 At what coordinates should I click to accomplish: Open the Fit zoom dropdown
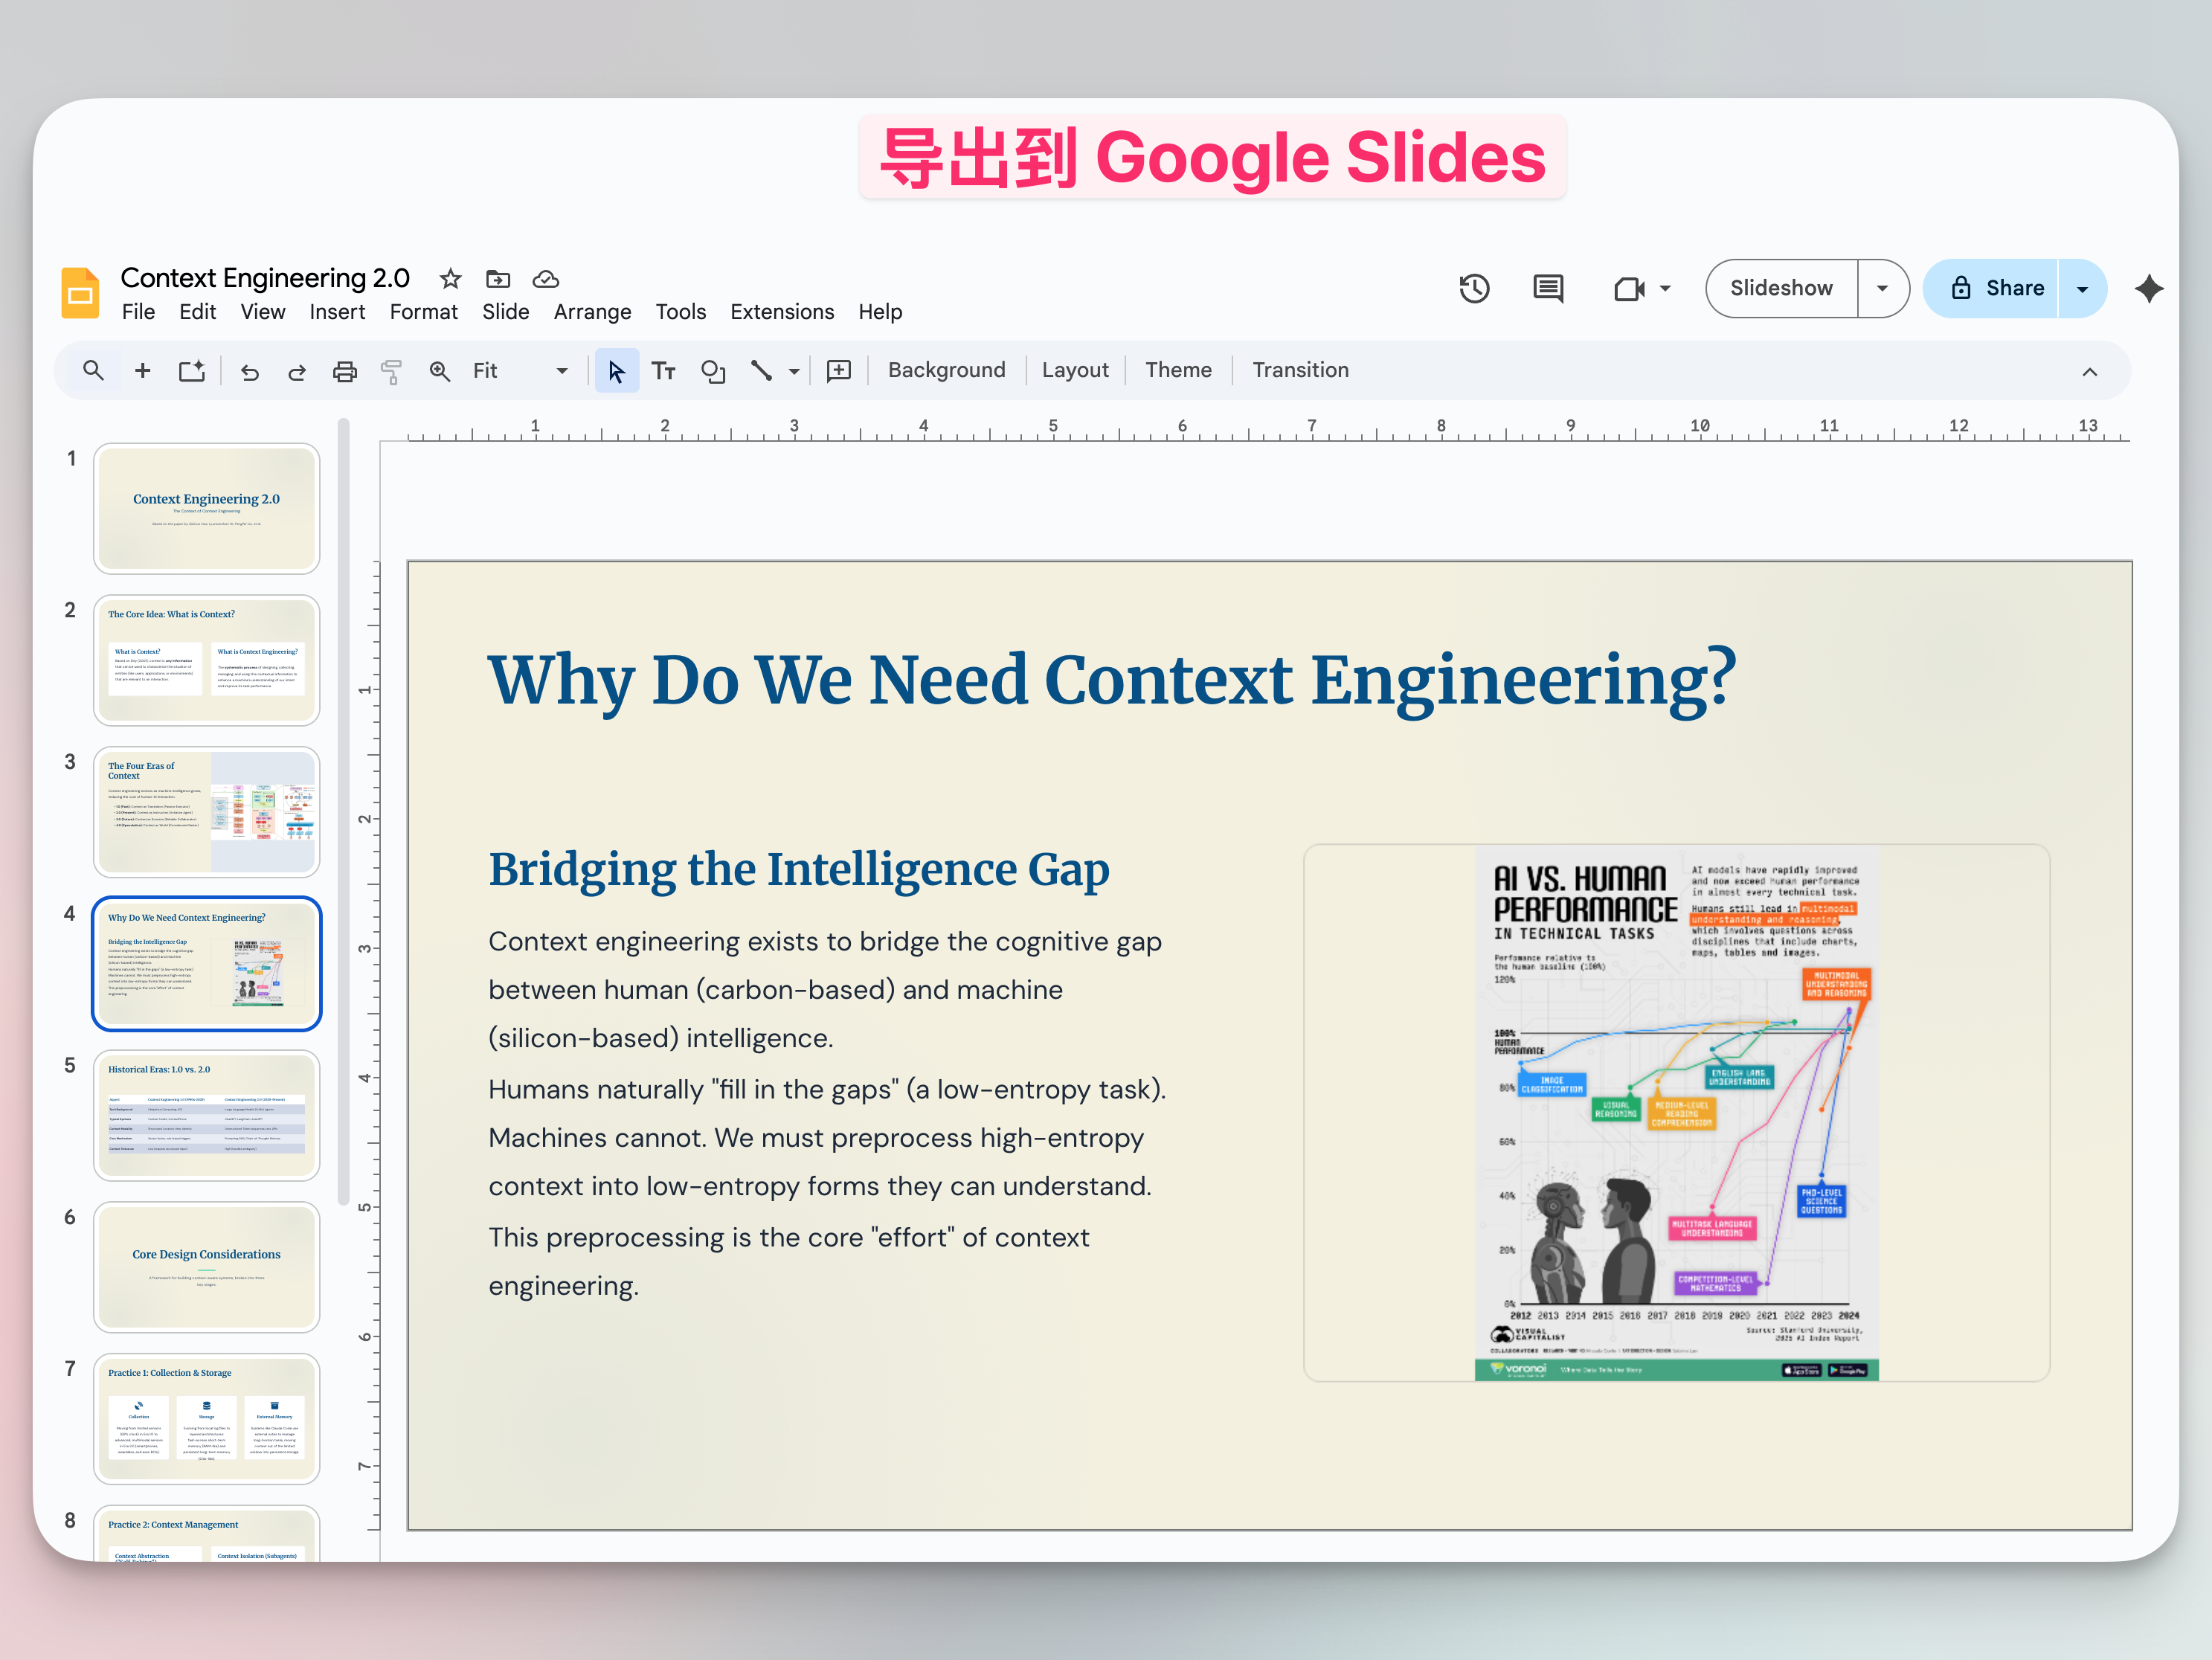(x=561, y=370)
